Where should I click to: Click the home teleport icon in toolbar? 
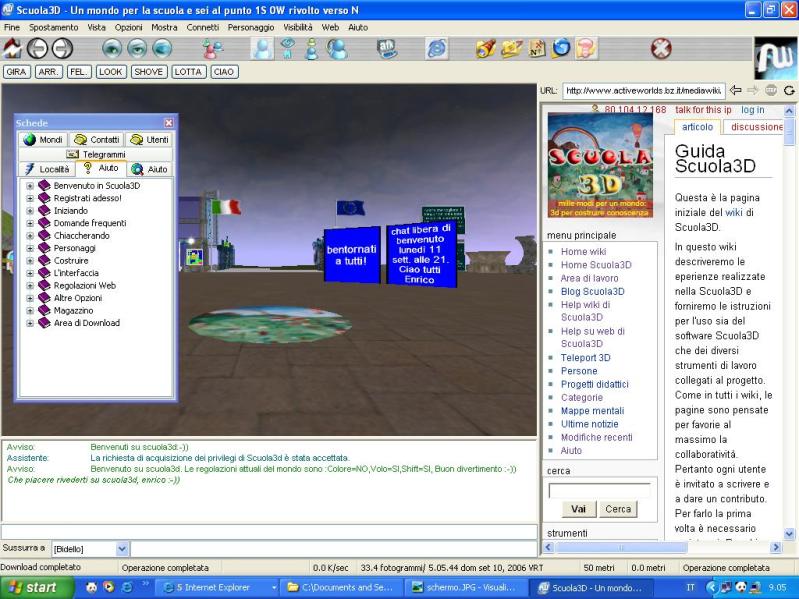click(12, 48)
